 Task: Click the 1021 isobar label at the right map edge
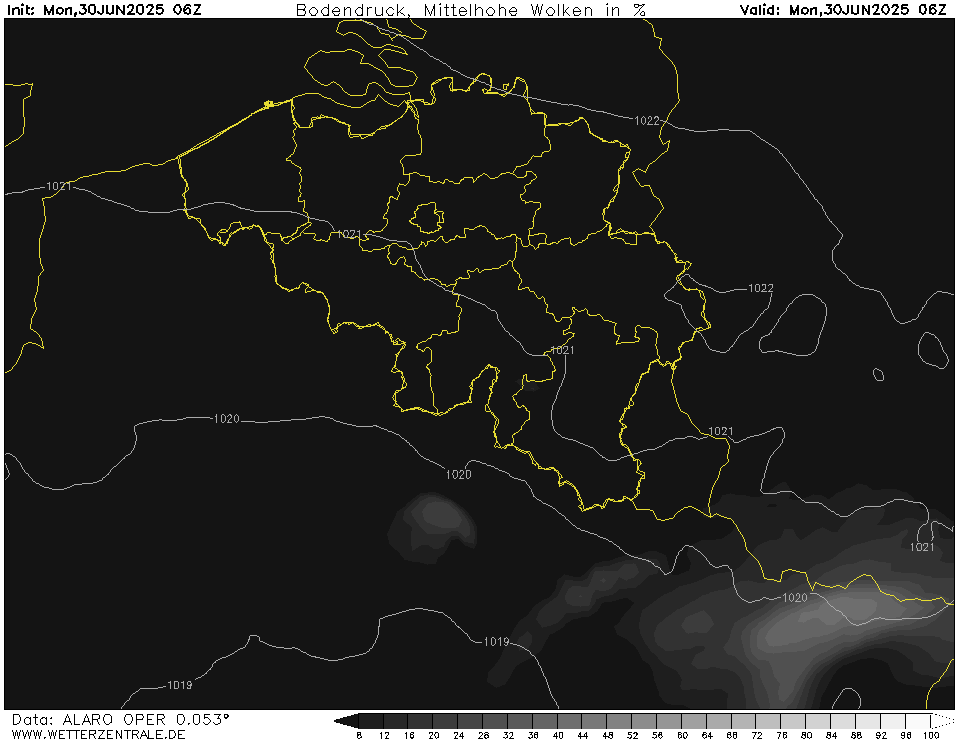(x=922, y=547)
